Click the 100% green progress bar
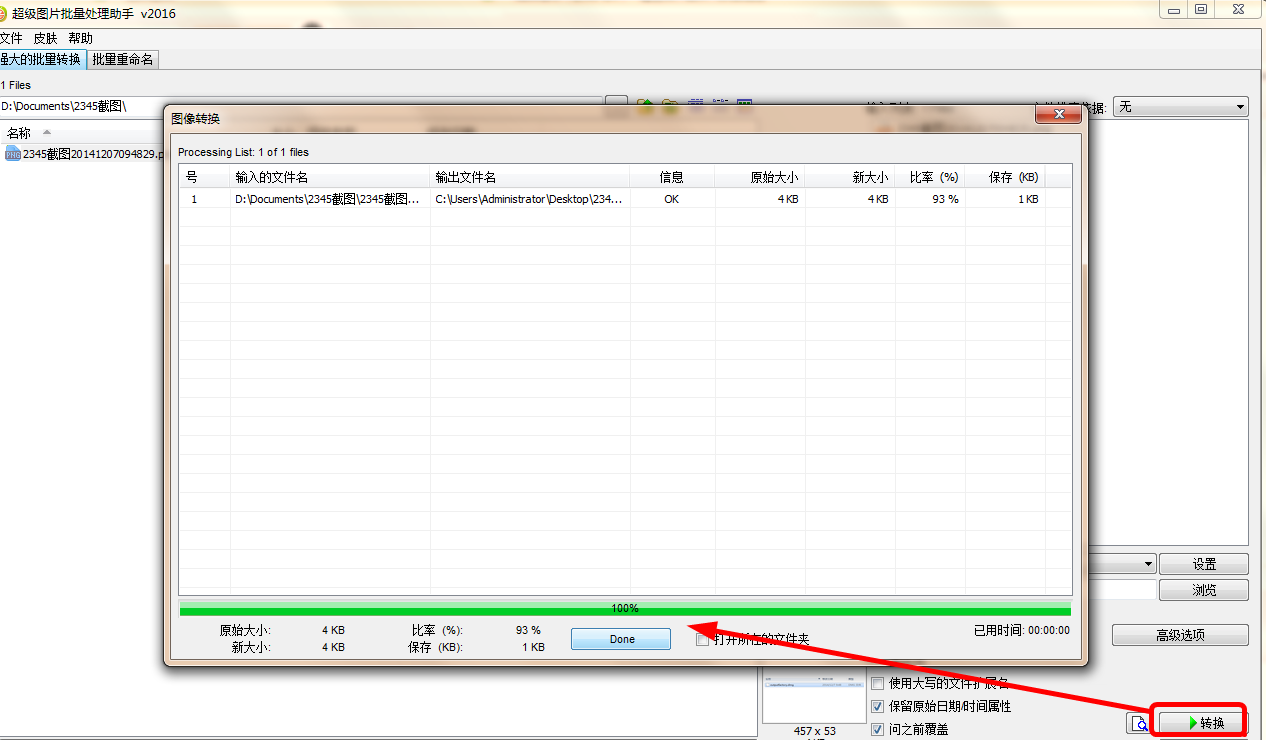The image size is (1266, 740). (x=625, y=608)
